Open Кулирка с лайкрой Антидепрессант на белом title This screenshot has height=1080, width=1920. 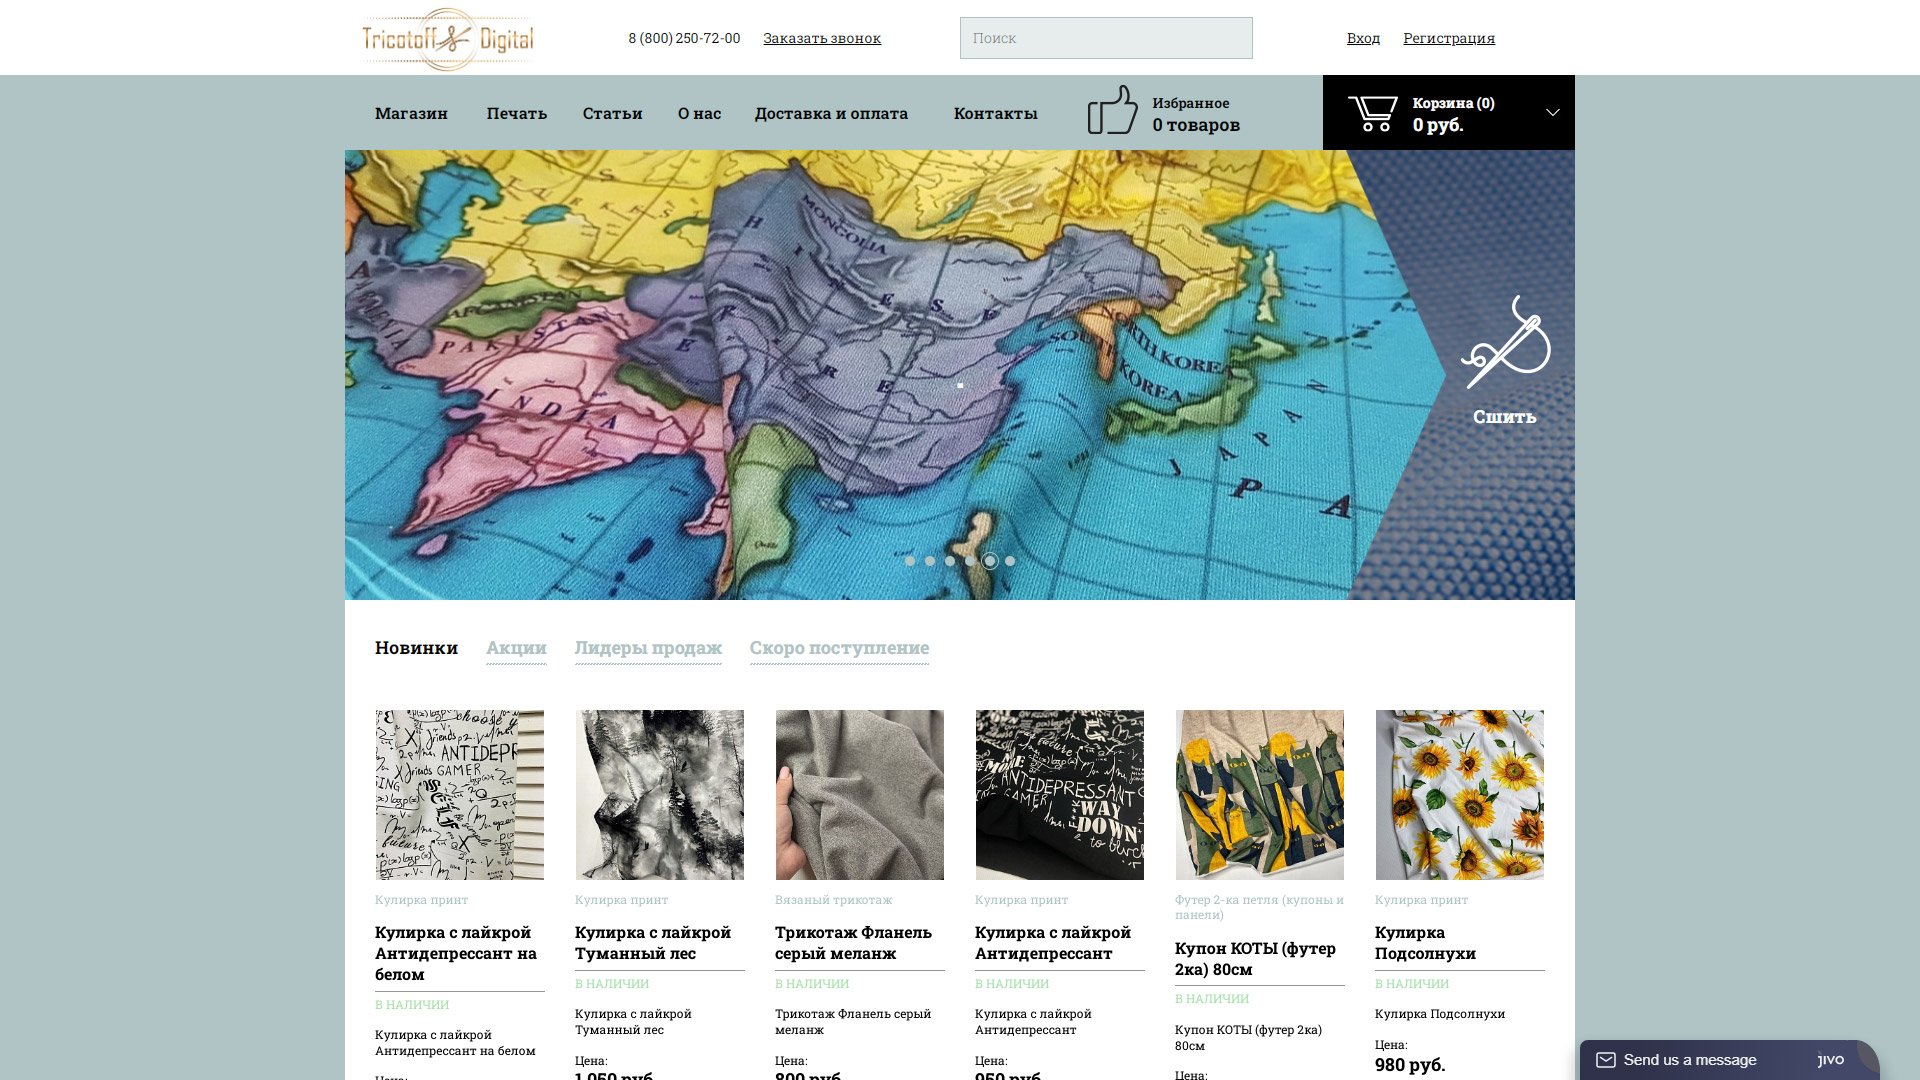coord(456,953)
